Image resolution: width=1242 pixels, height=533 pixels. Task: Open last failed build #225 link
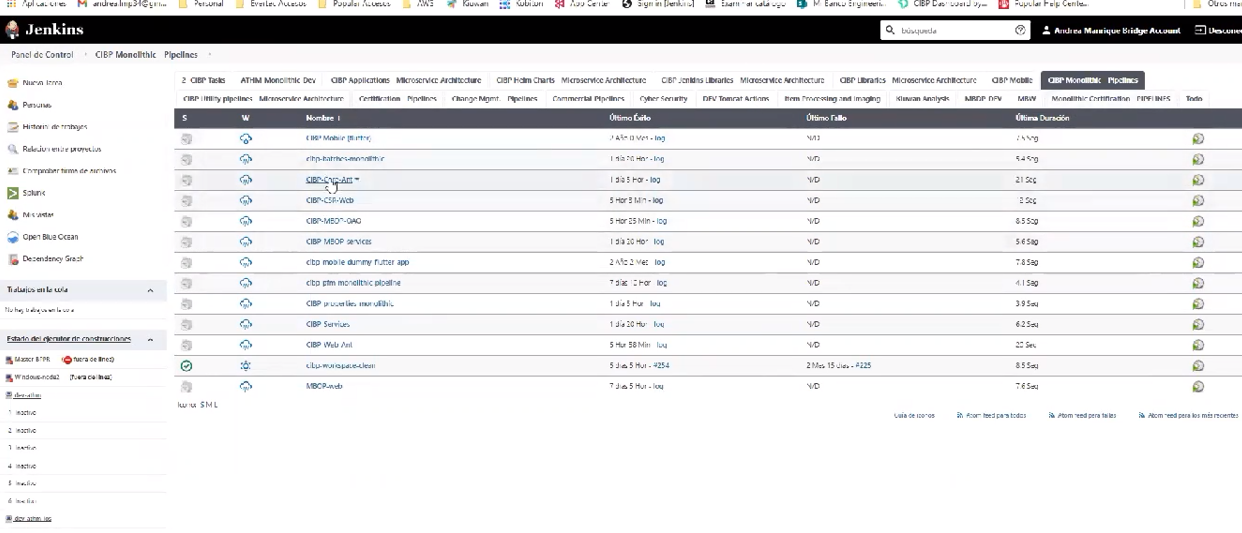click(863, 366)
